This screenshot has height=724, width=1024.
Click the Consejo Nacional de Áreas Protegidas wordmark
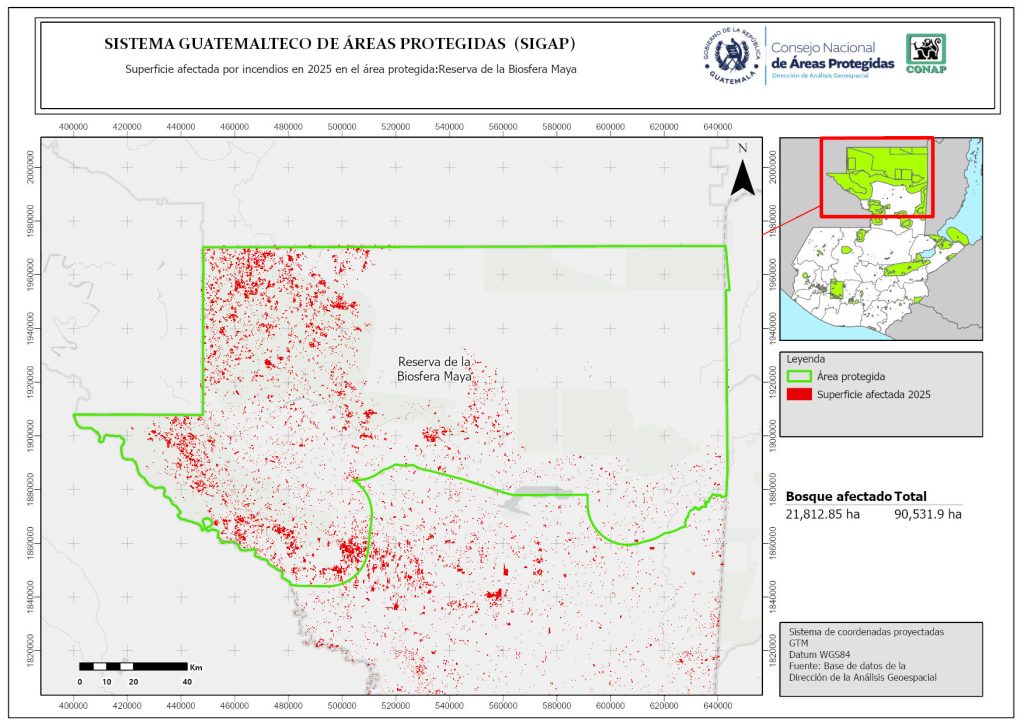[832, 56]
